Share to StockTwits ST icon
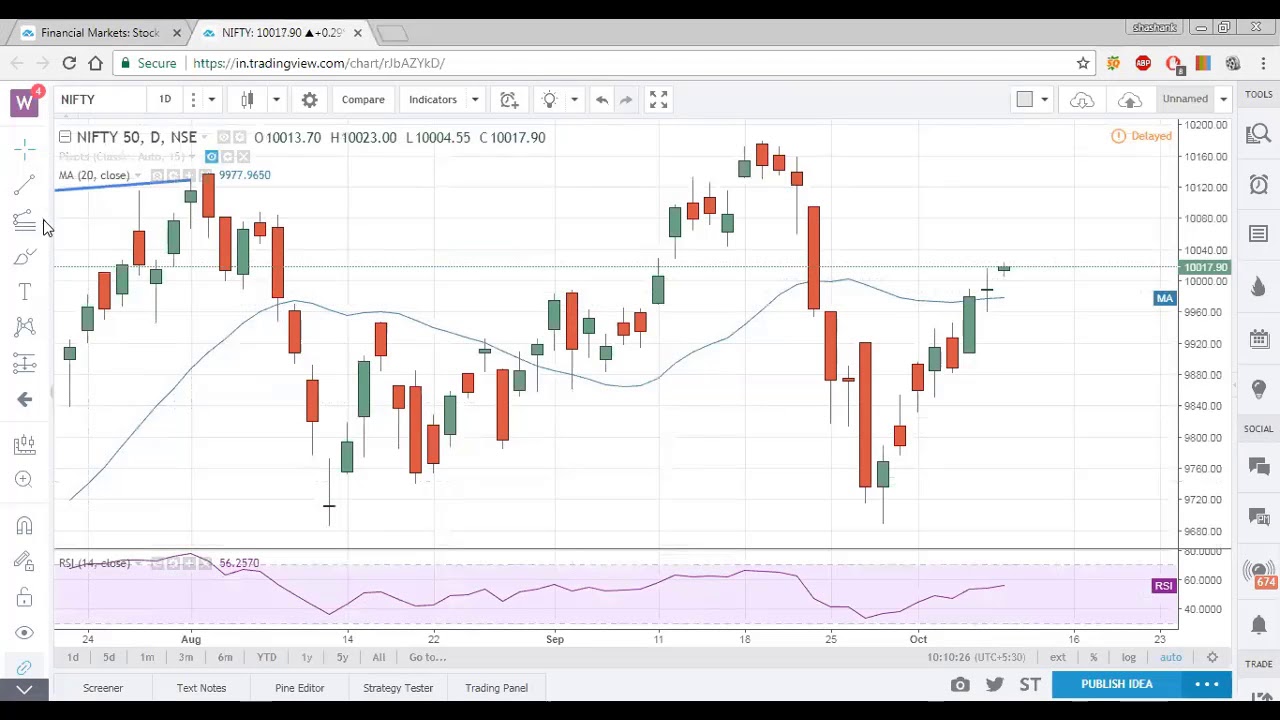Screen dimensions: 1280x720 (1030, 685)
